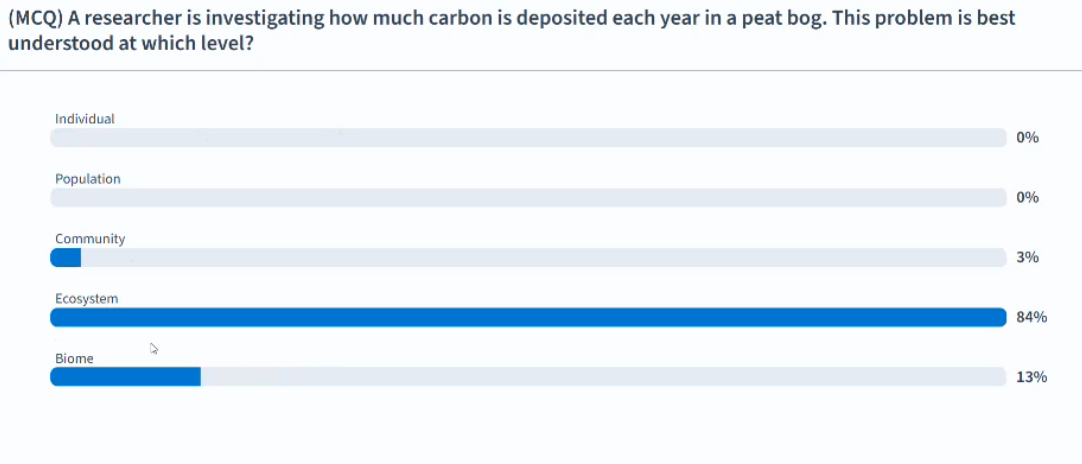
Task: Click the 84% Ecosystem percentage
Action: click(x=1031, y=318)
